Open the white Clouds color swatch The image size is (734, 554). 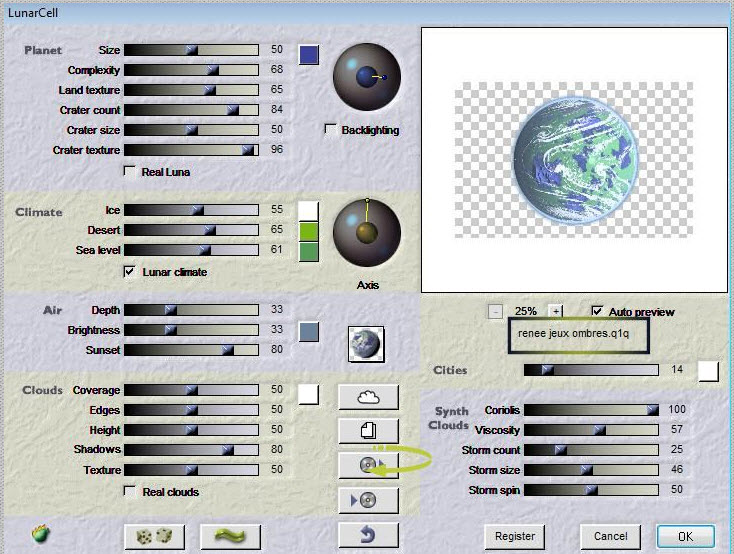pos(308,394)
